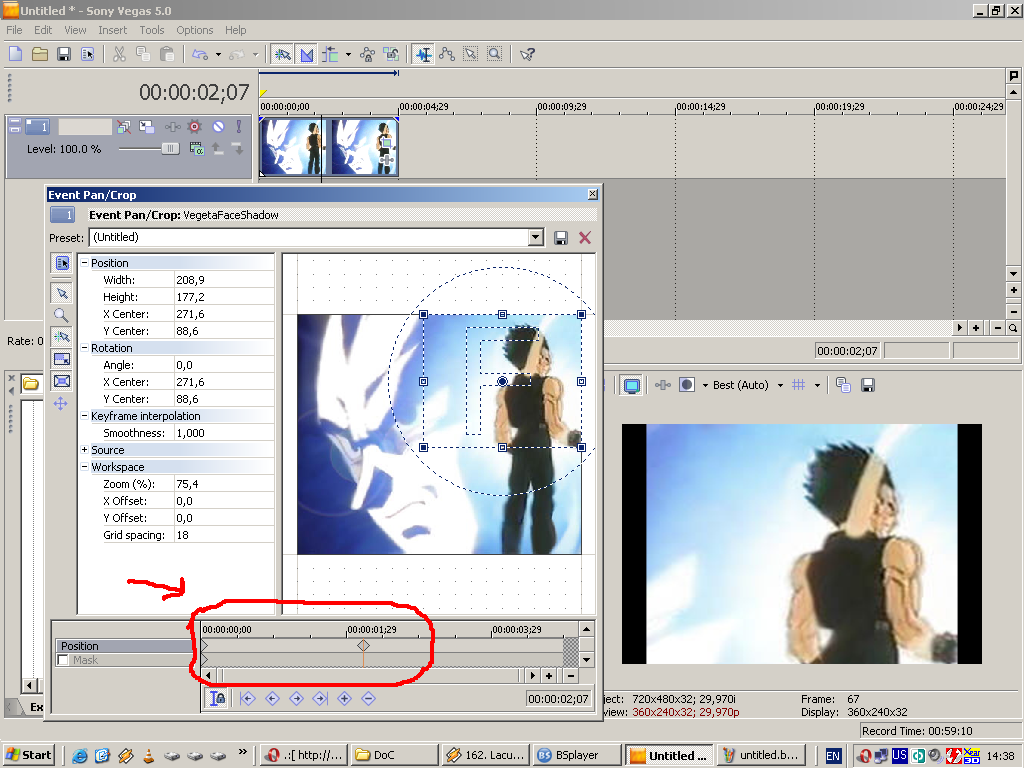Toggle the track solo exclamation icon

[x=239, y=127]
